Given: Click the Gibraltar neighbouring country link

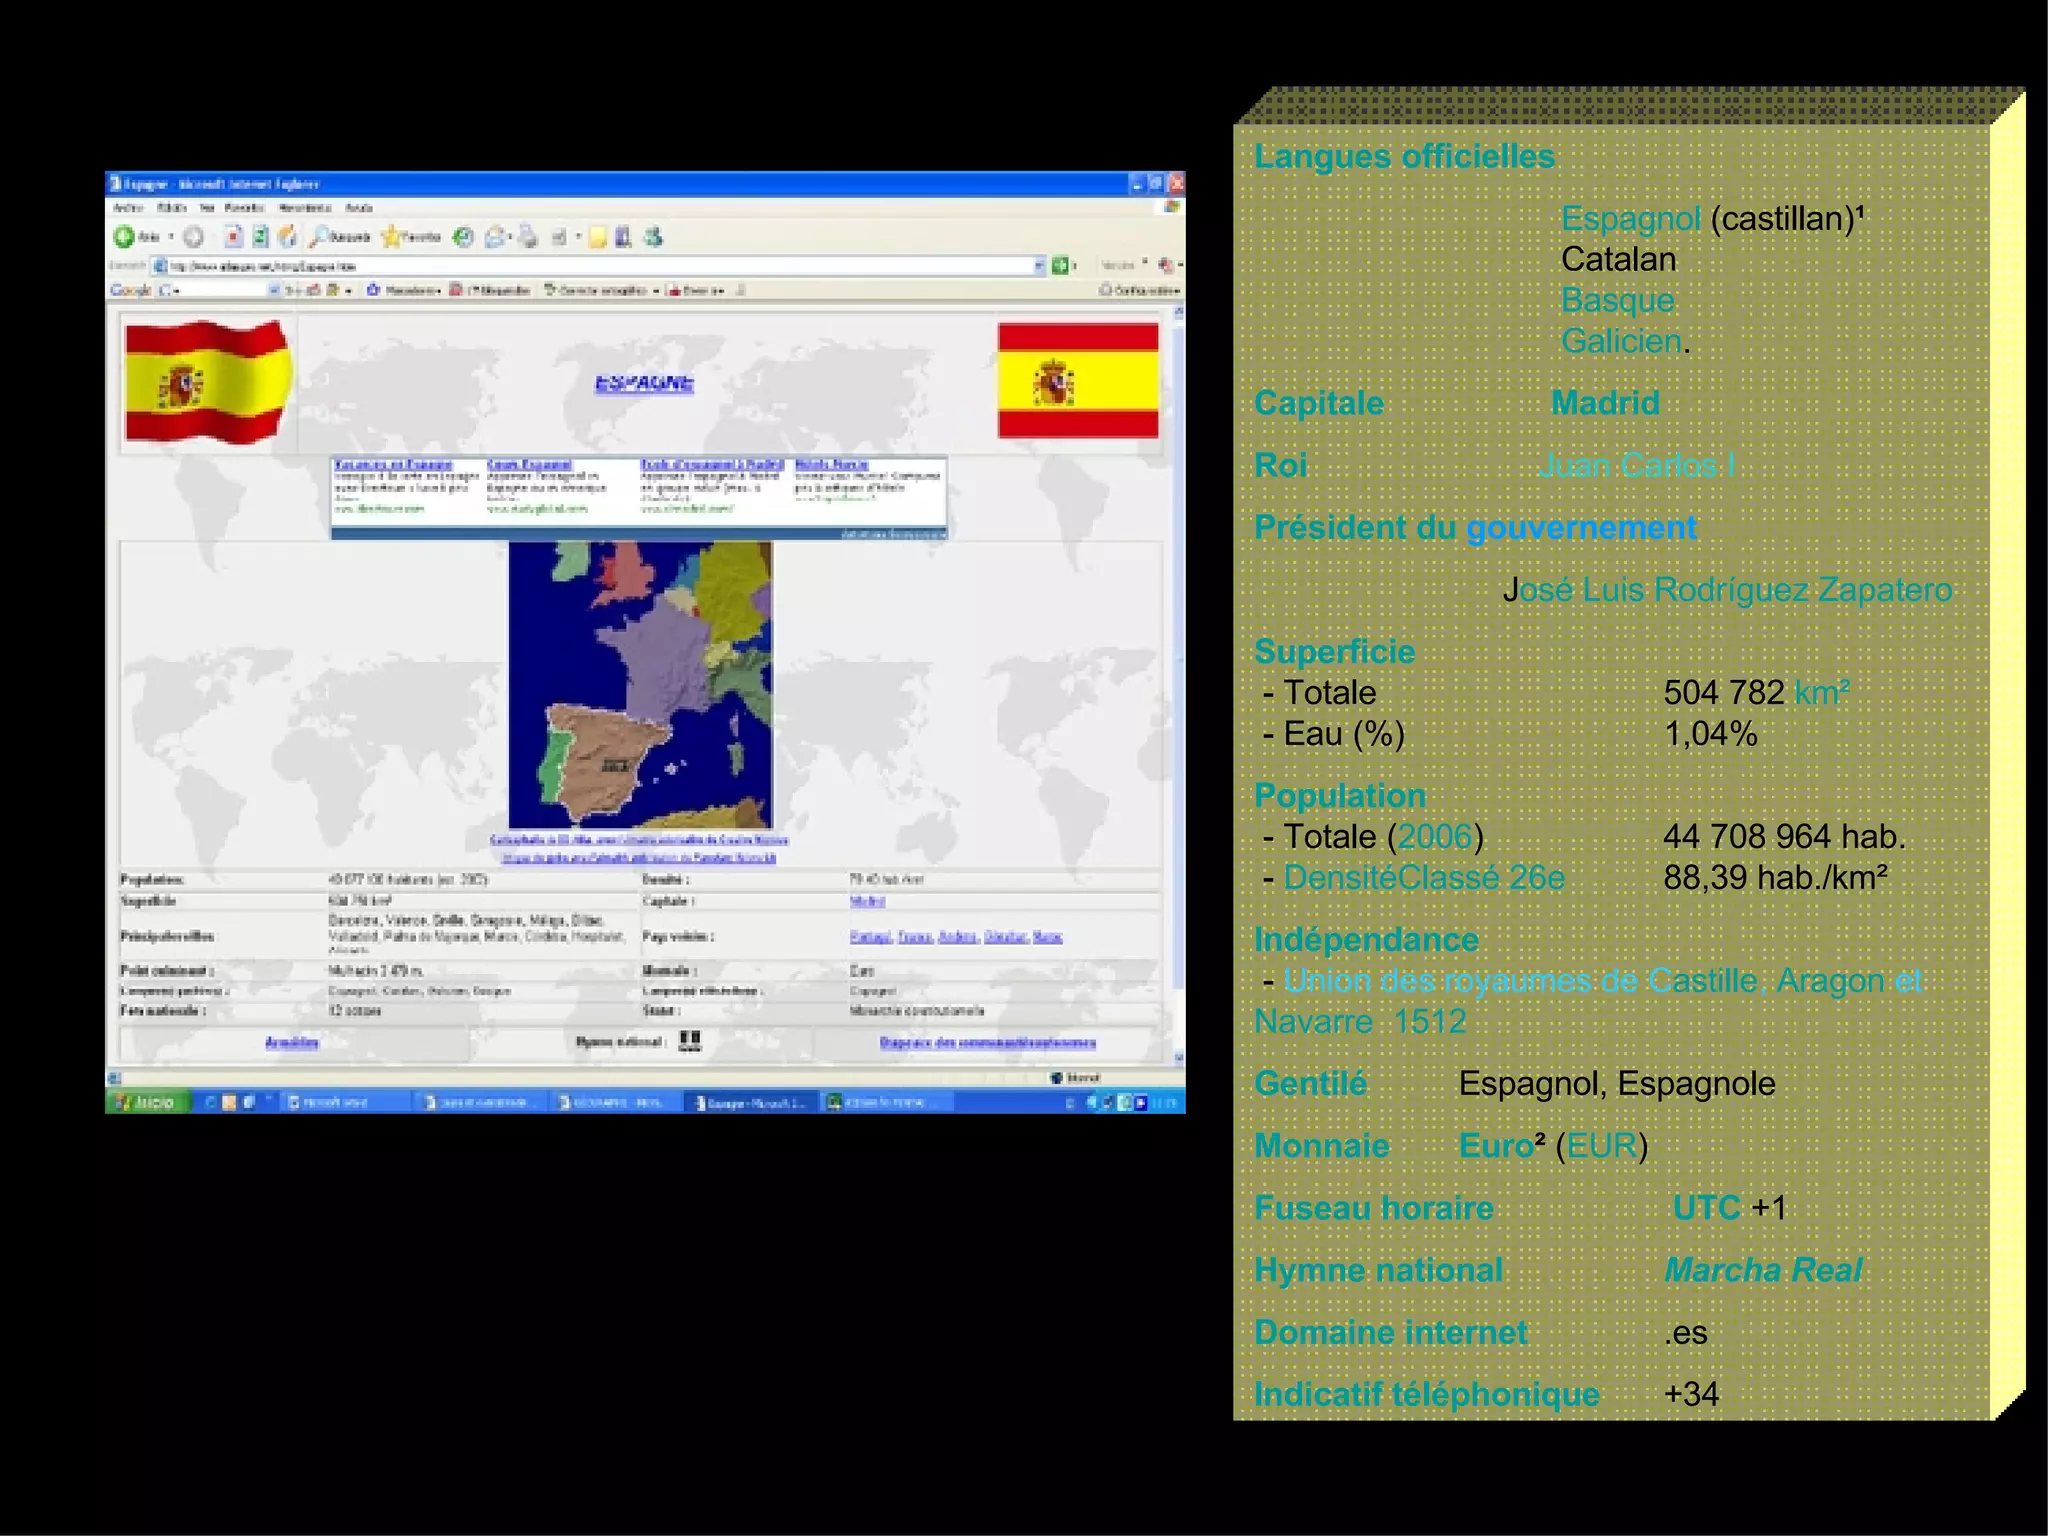Looking at the screenshot, I should (1005, 936).
